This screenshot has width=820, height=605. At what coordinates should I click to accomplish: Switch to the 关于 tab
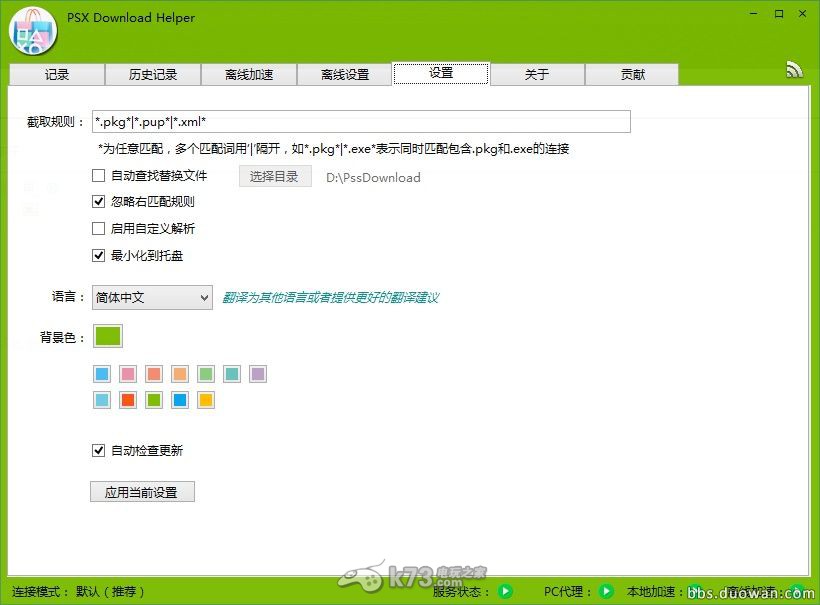point(537,73)
